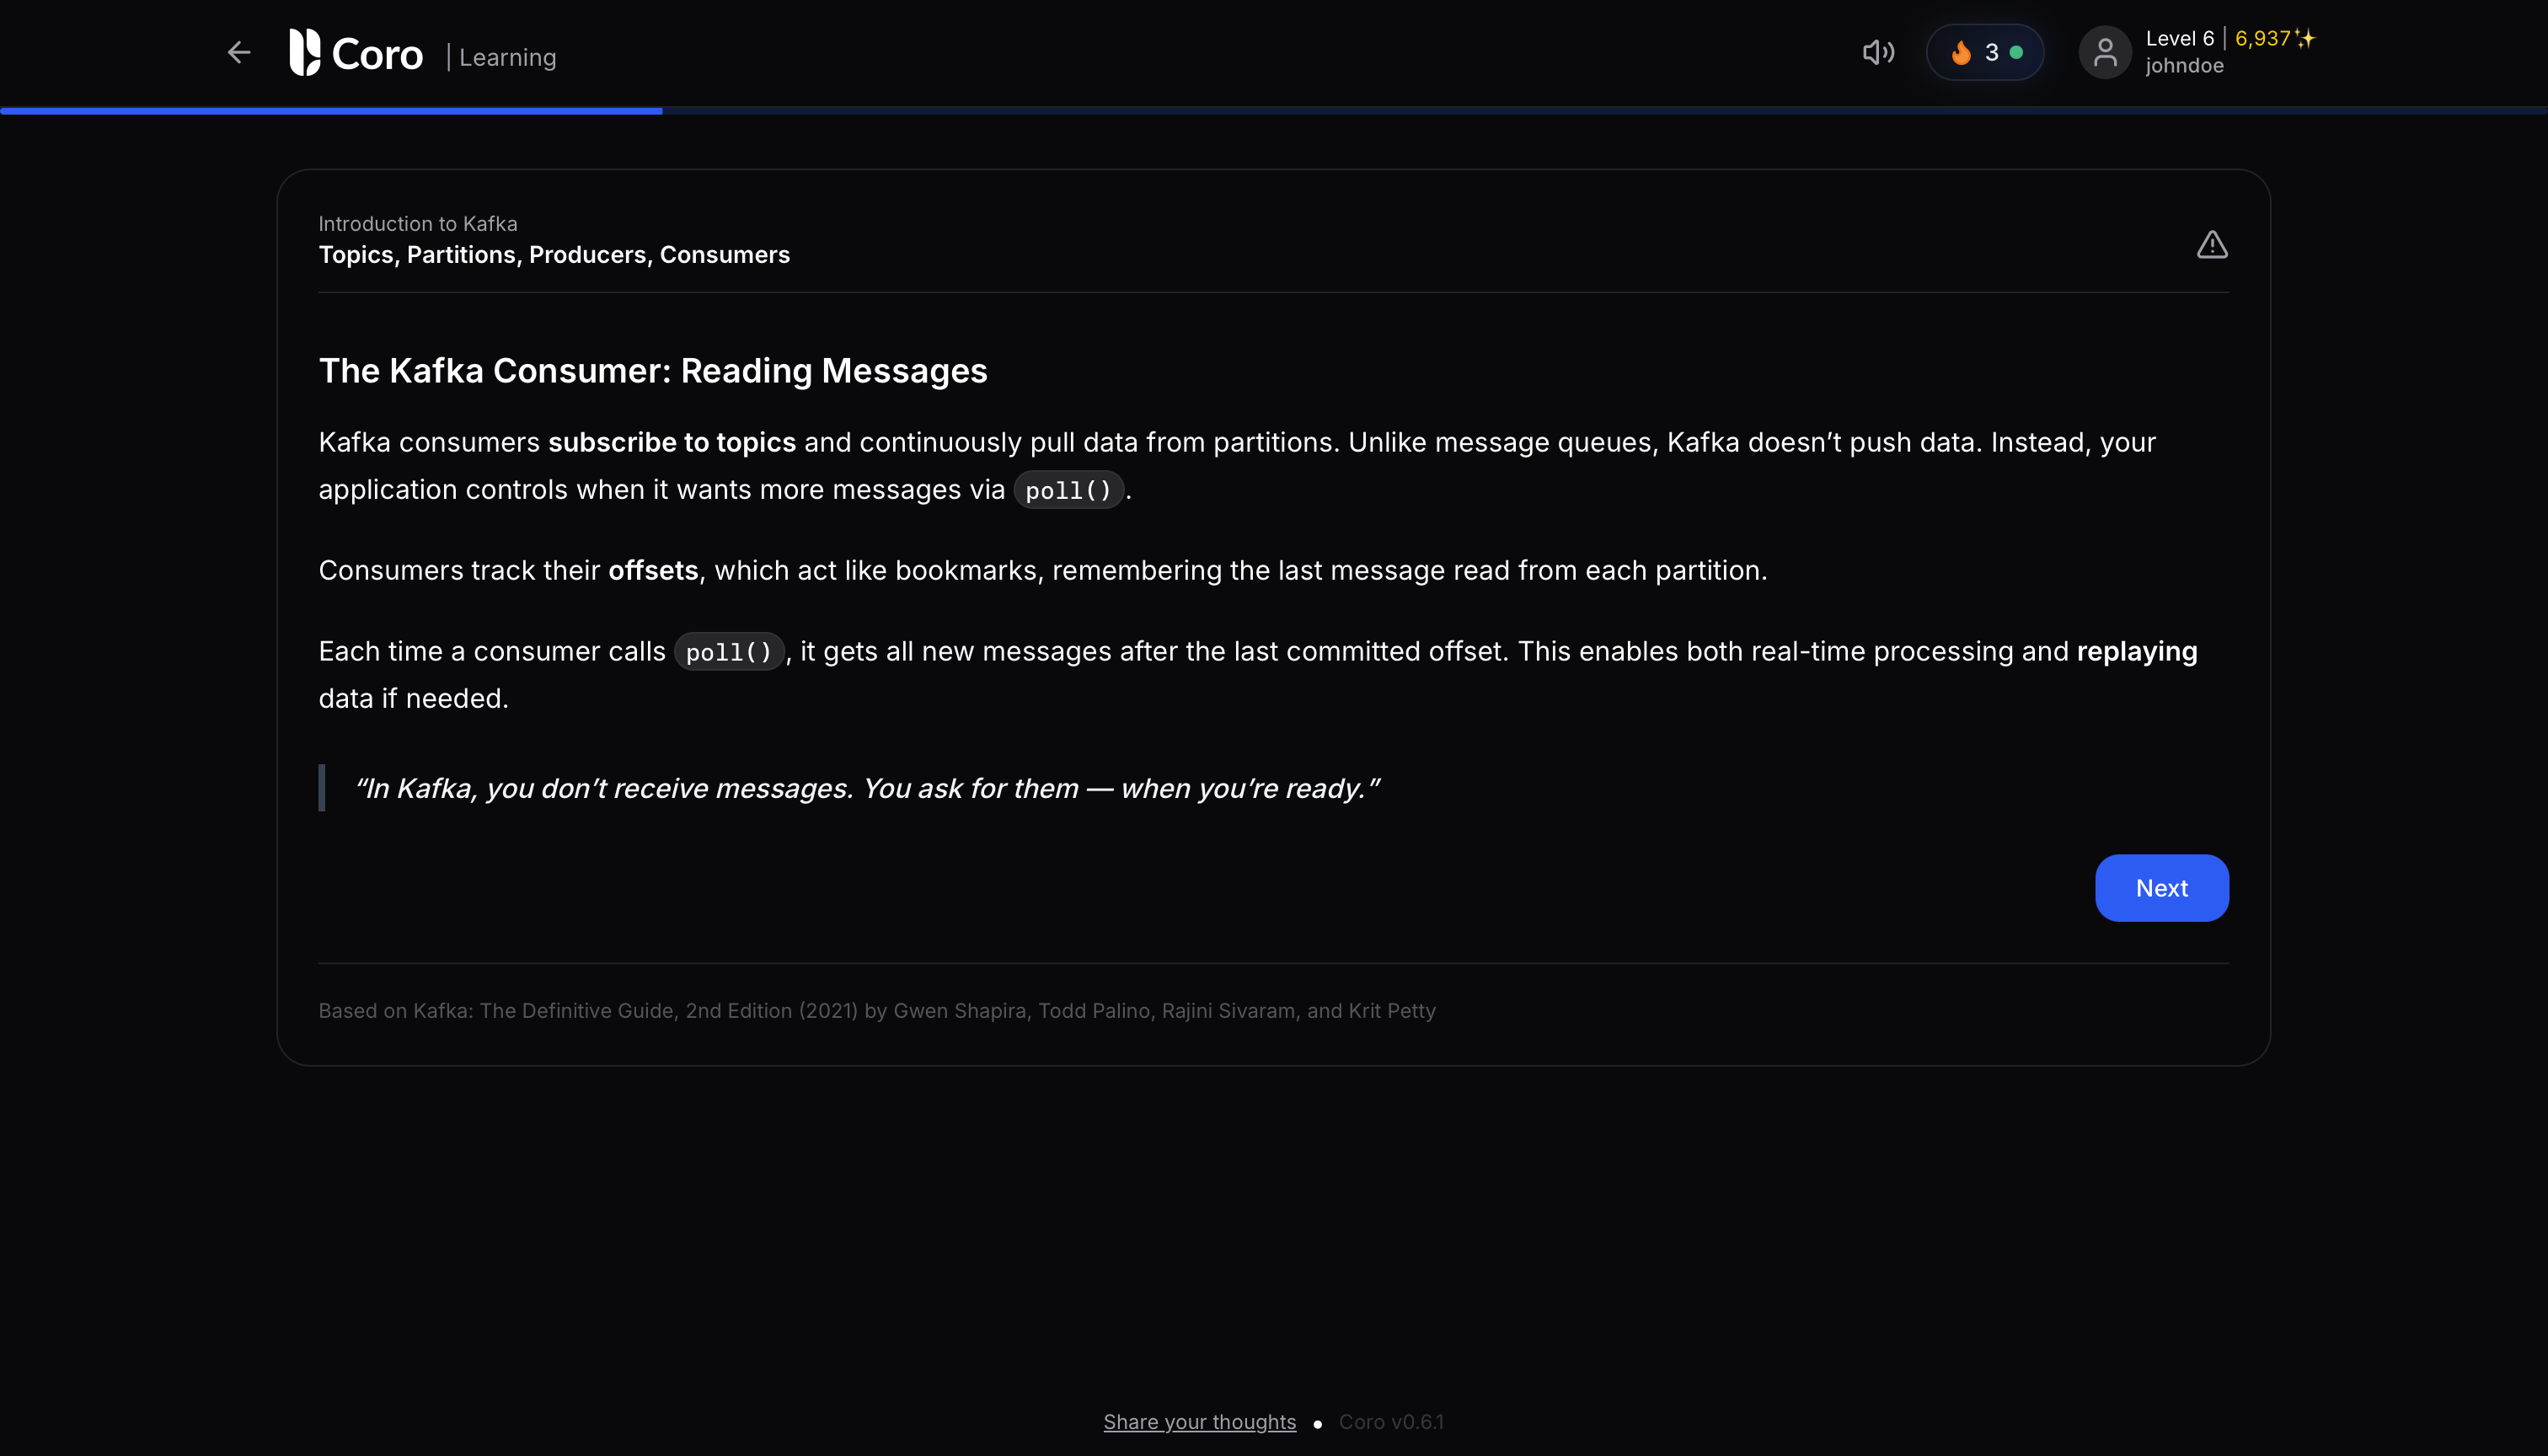
Task: Click the johndoe username
Action: coord(2184,66)
